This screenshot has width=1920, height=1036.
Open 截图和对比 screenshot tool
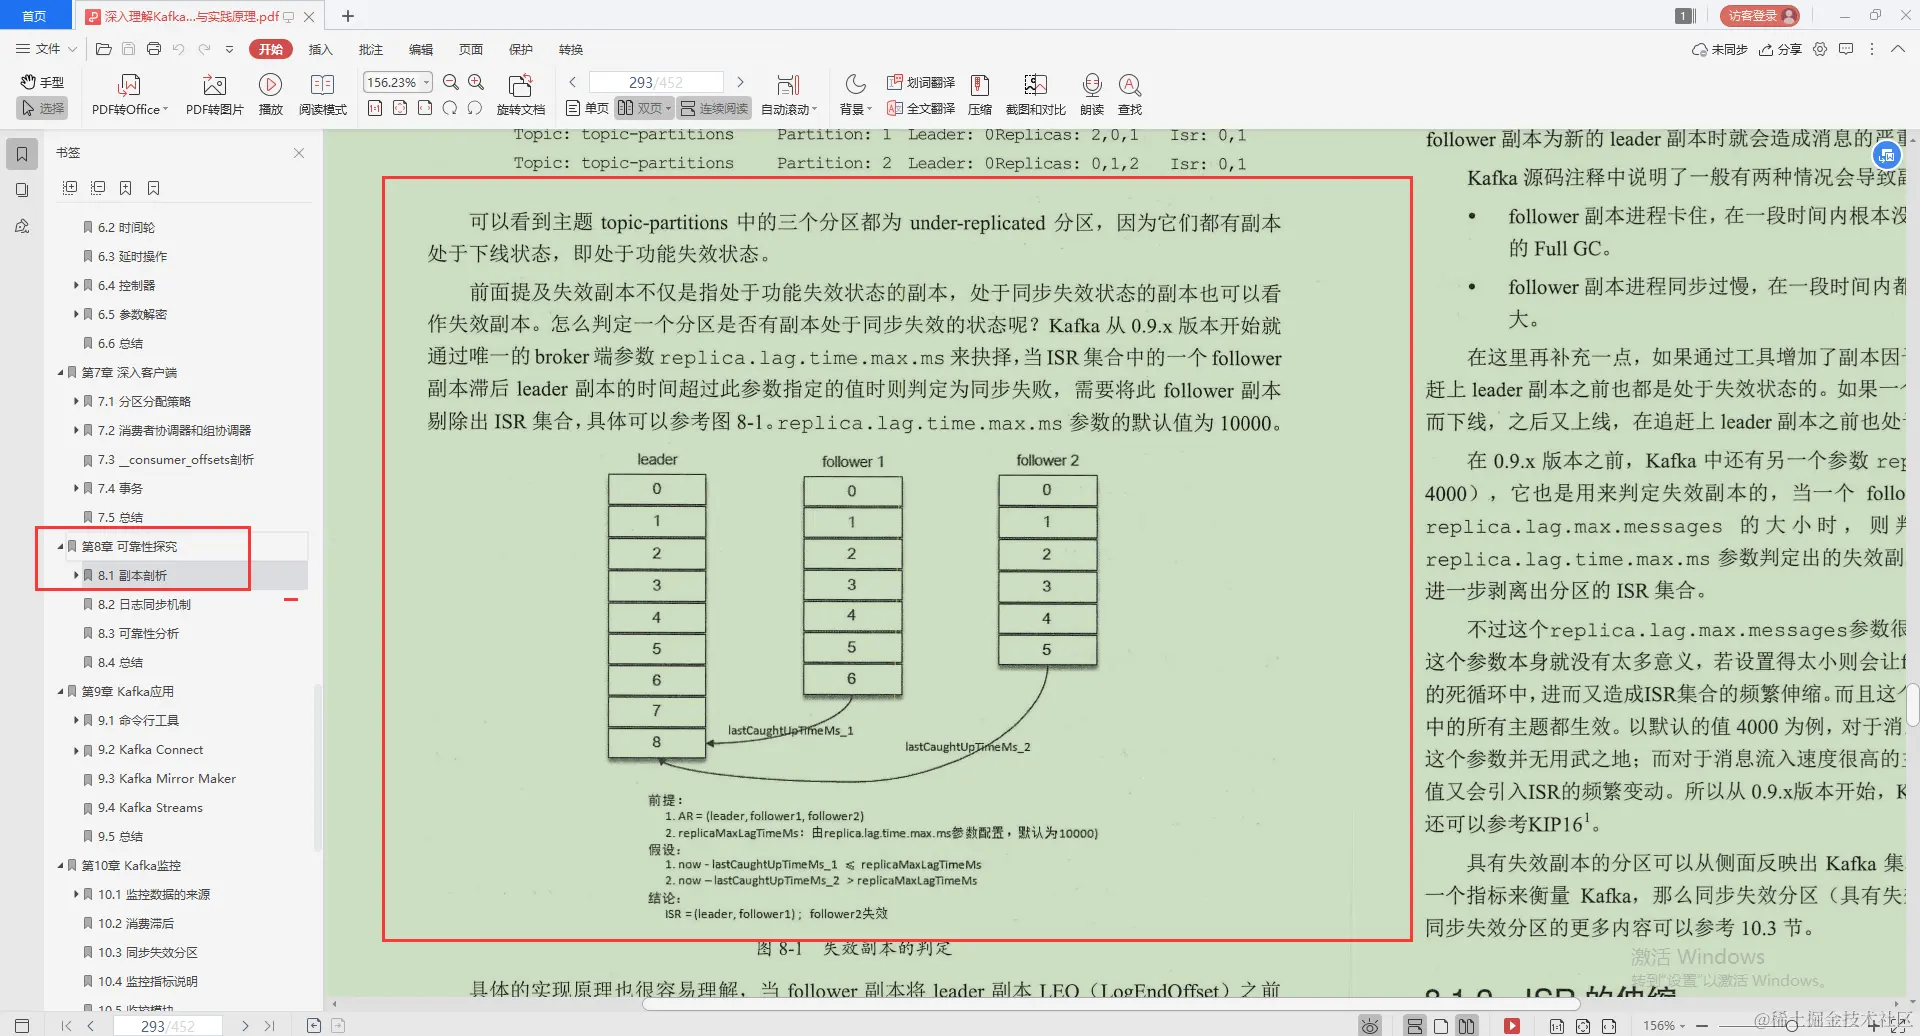1035,93
